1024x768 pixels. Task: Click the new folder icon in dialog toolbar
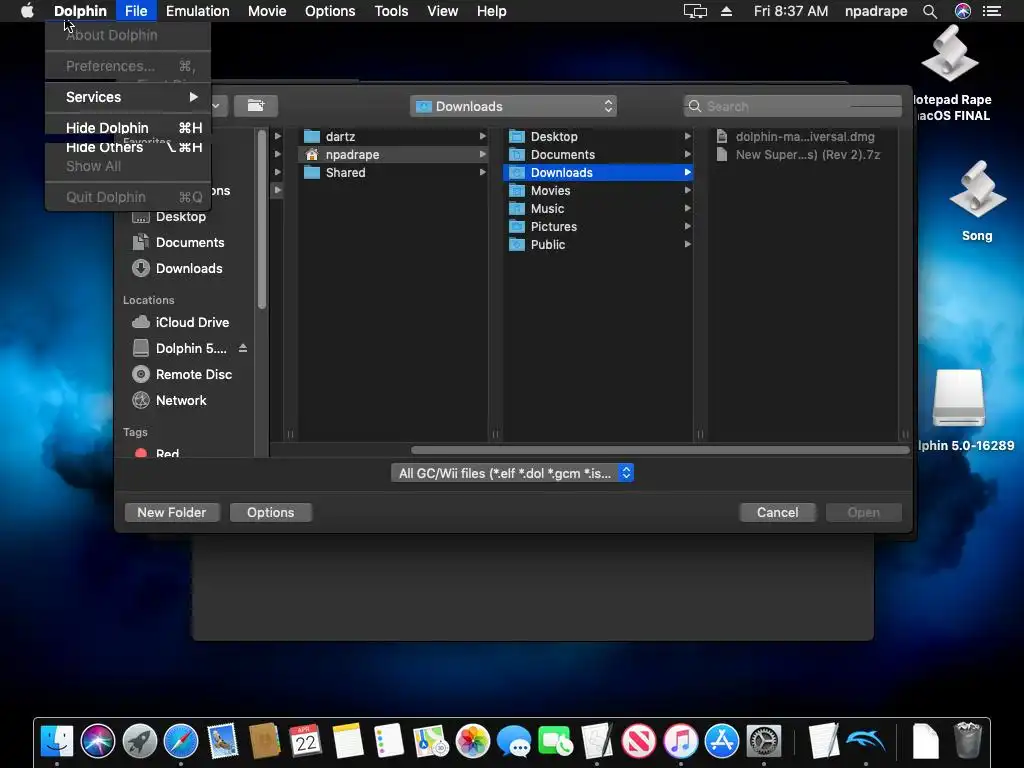coord(255,106)
